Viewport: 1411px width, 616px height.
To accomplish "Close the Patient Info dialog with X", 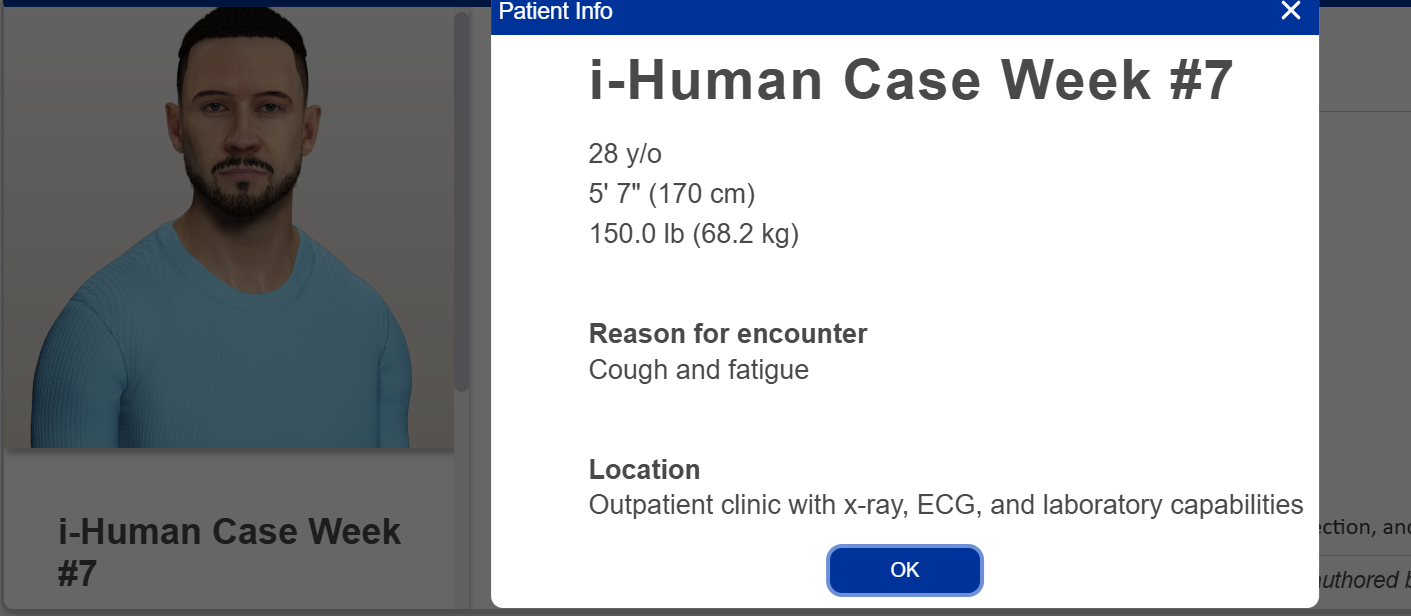I will coord(1290,11).
